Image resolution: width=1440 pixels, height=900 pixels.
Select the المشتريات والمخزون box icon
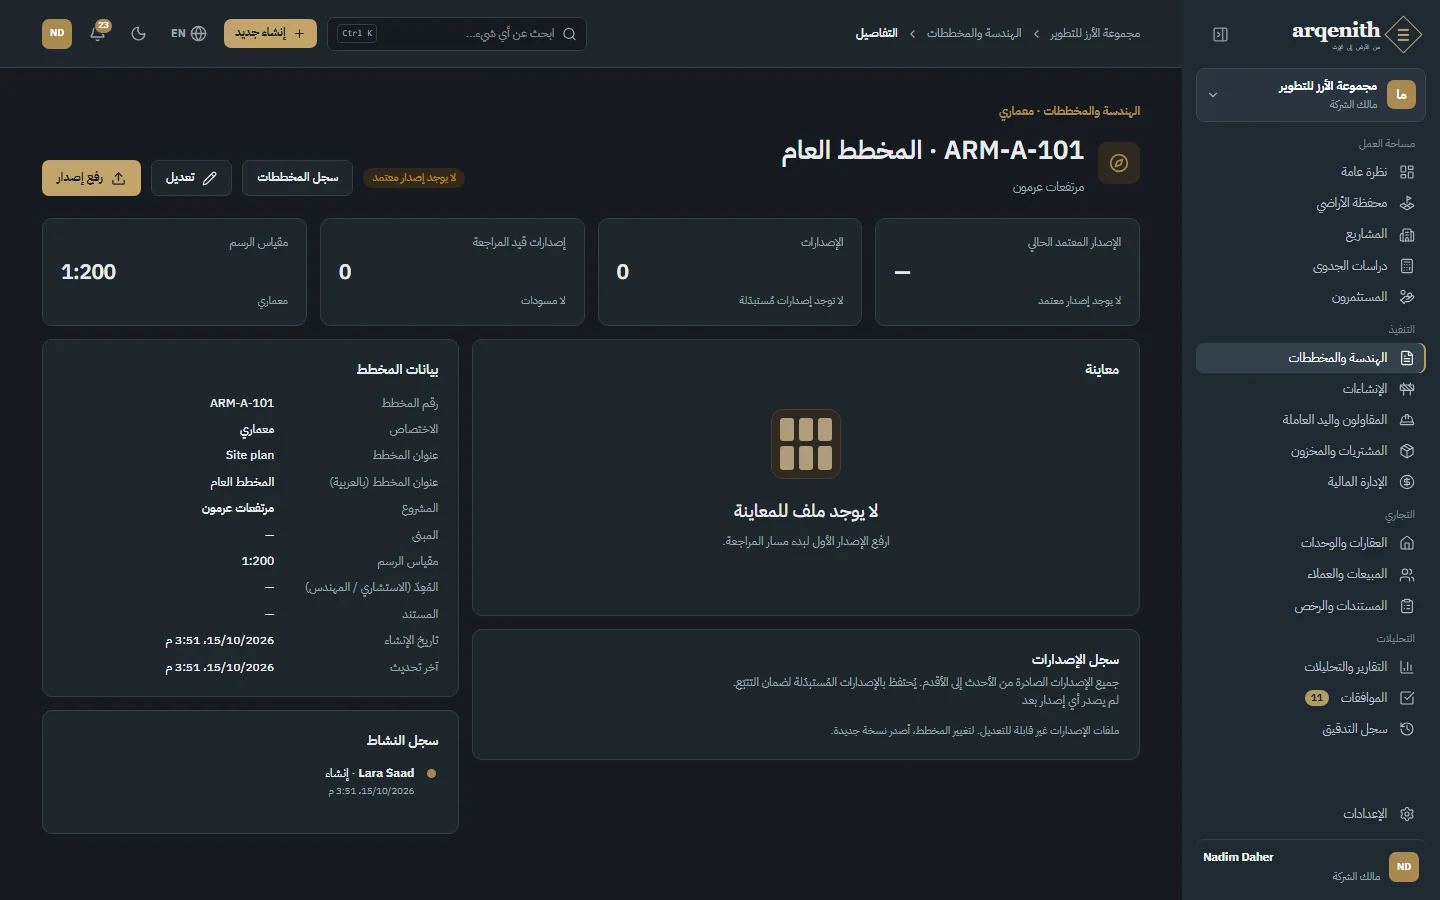1407,451
